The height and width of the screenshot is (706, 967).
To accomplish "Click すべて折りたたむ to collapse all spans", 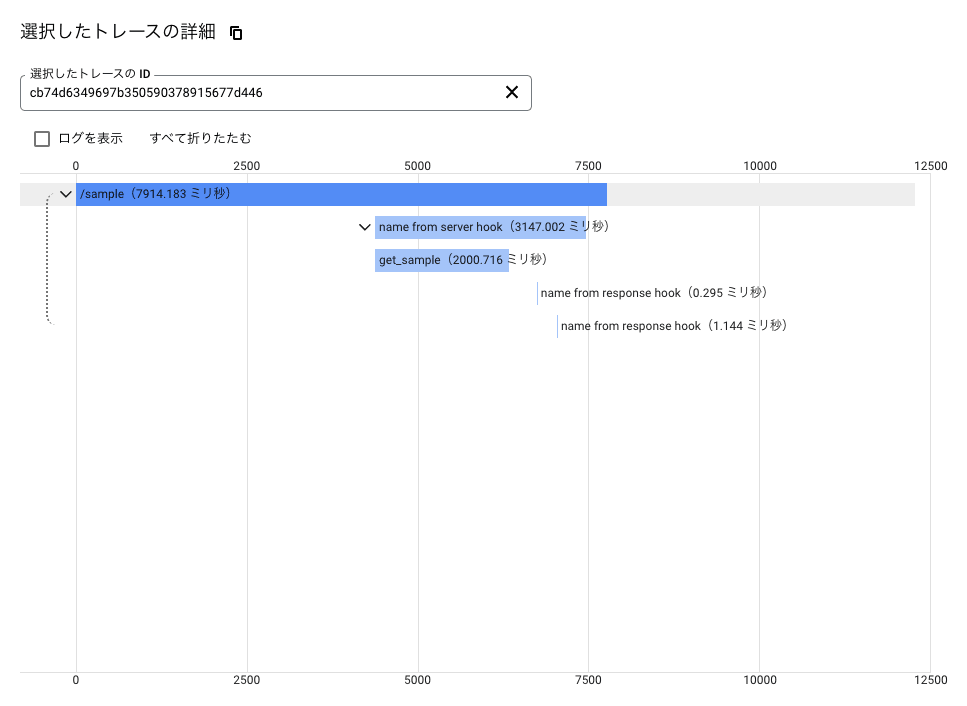I will tap(200, 138).
